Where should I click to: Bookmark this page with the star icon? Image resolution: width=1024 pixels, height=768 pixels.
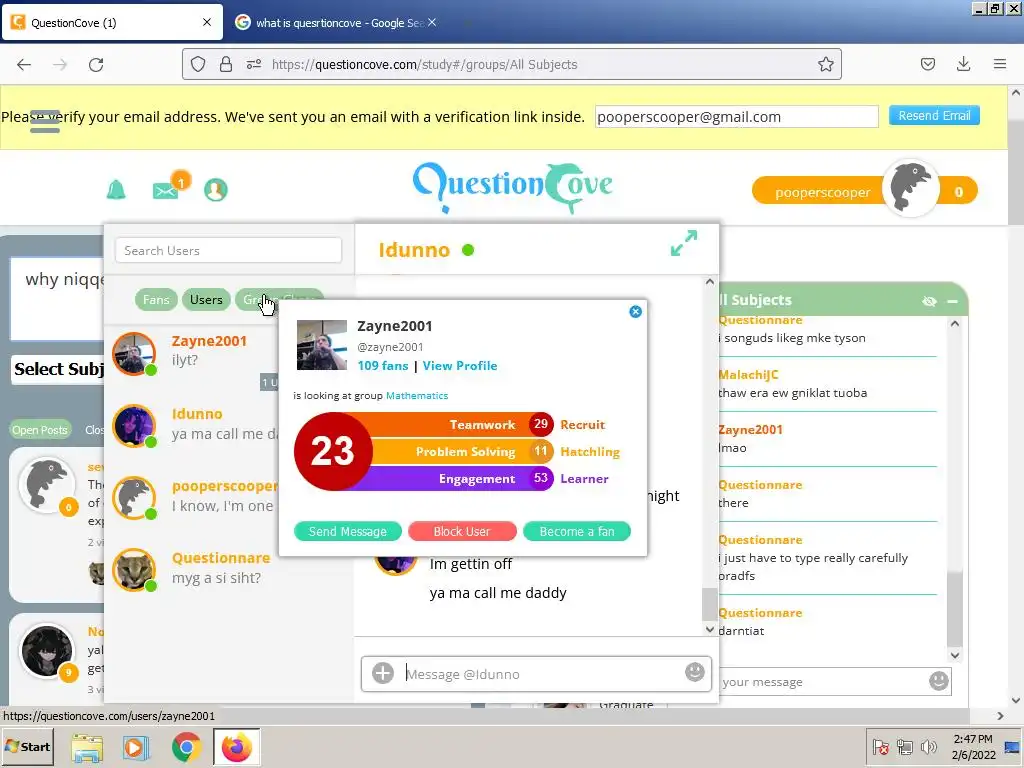coord(825,64)
